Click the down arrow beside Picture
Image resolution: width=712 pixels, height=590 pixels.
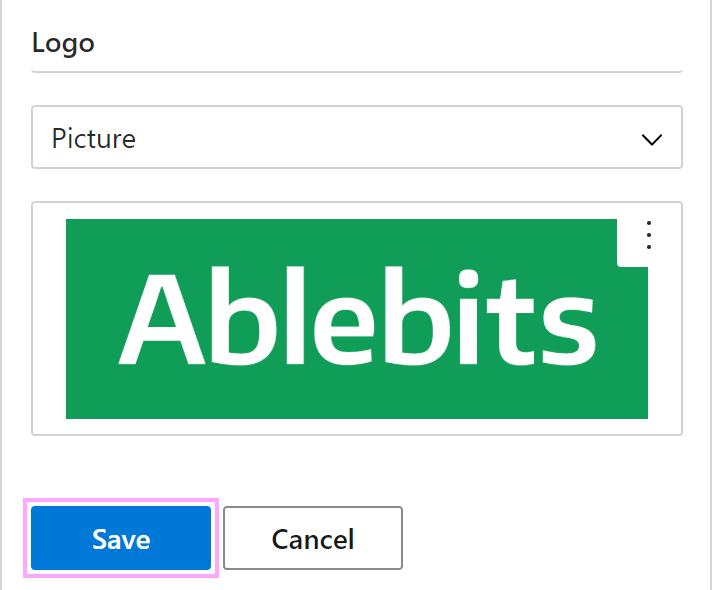pos(652,139)
